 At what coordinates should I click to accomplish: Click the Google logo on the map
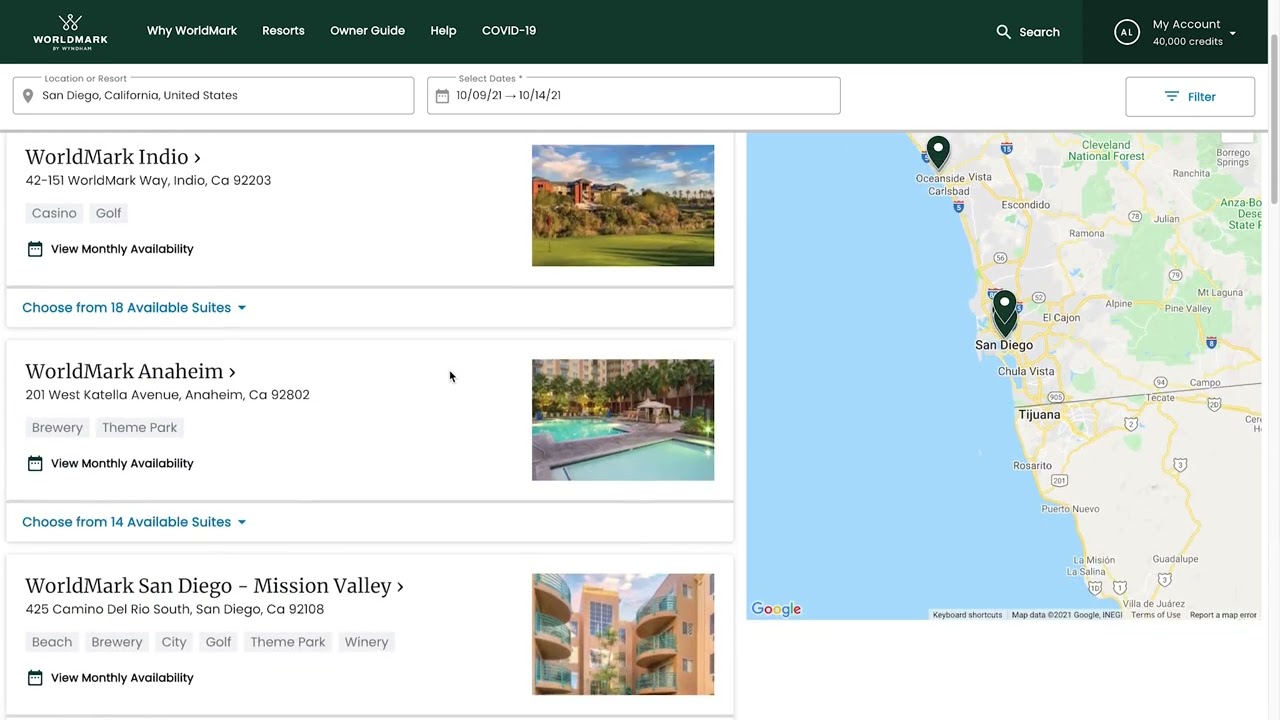pos(776,609)
